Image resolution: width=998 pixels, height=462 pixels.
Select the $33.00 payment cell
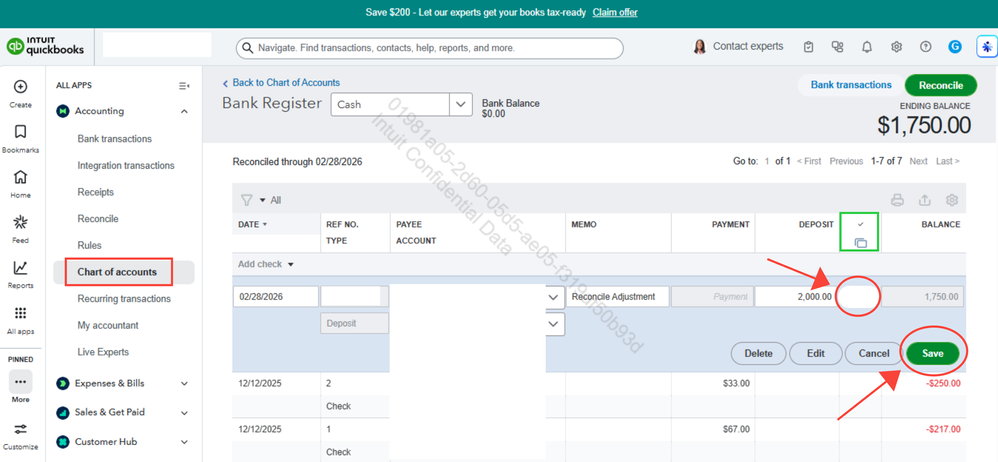pyautogui.click(x=713, y=384)
